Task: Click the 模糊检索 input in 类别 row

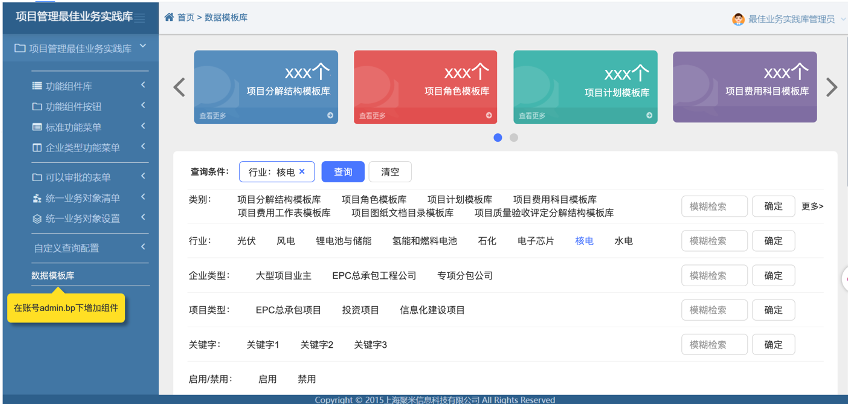Action: pos(714,206)
